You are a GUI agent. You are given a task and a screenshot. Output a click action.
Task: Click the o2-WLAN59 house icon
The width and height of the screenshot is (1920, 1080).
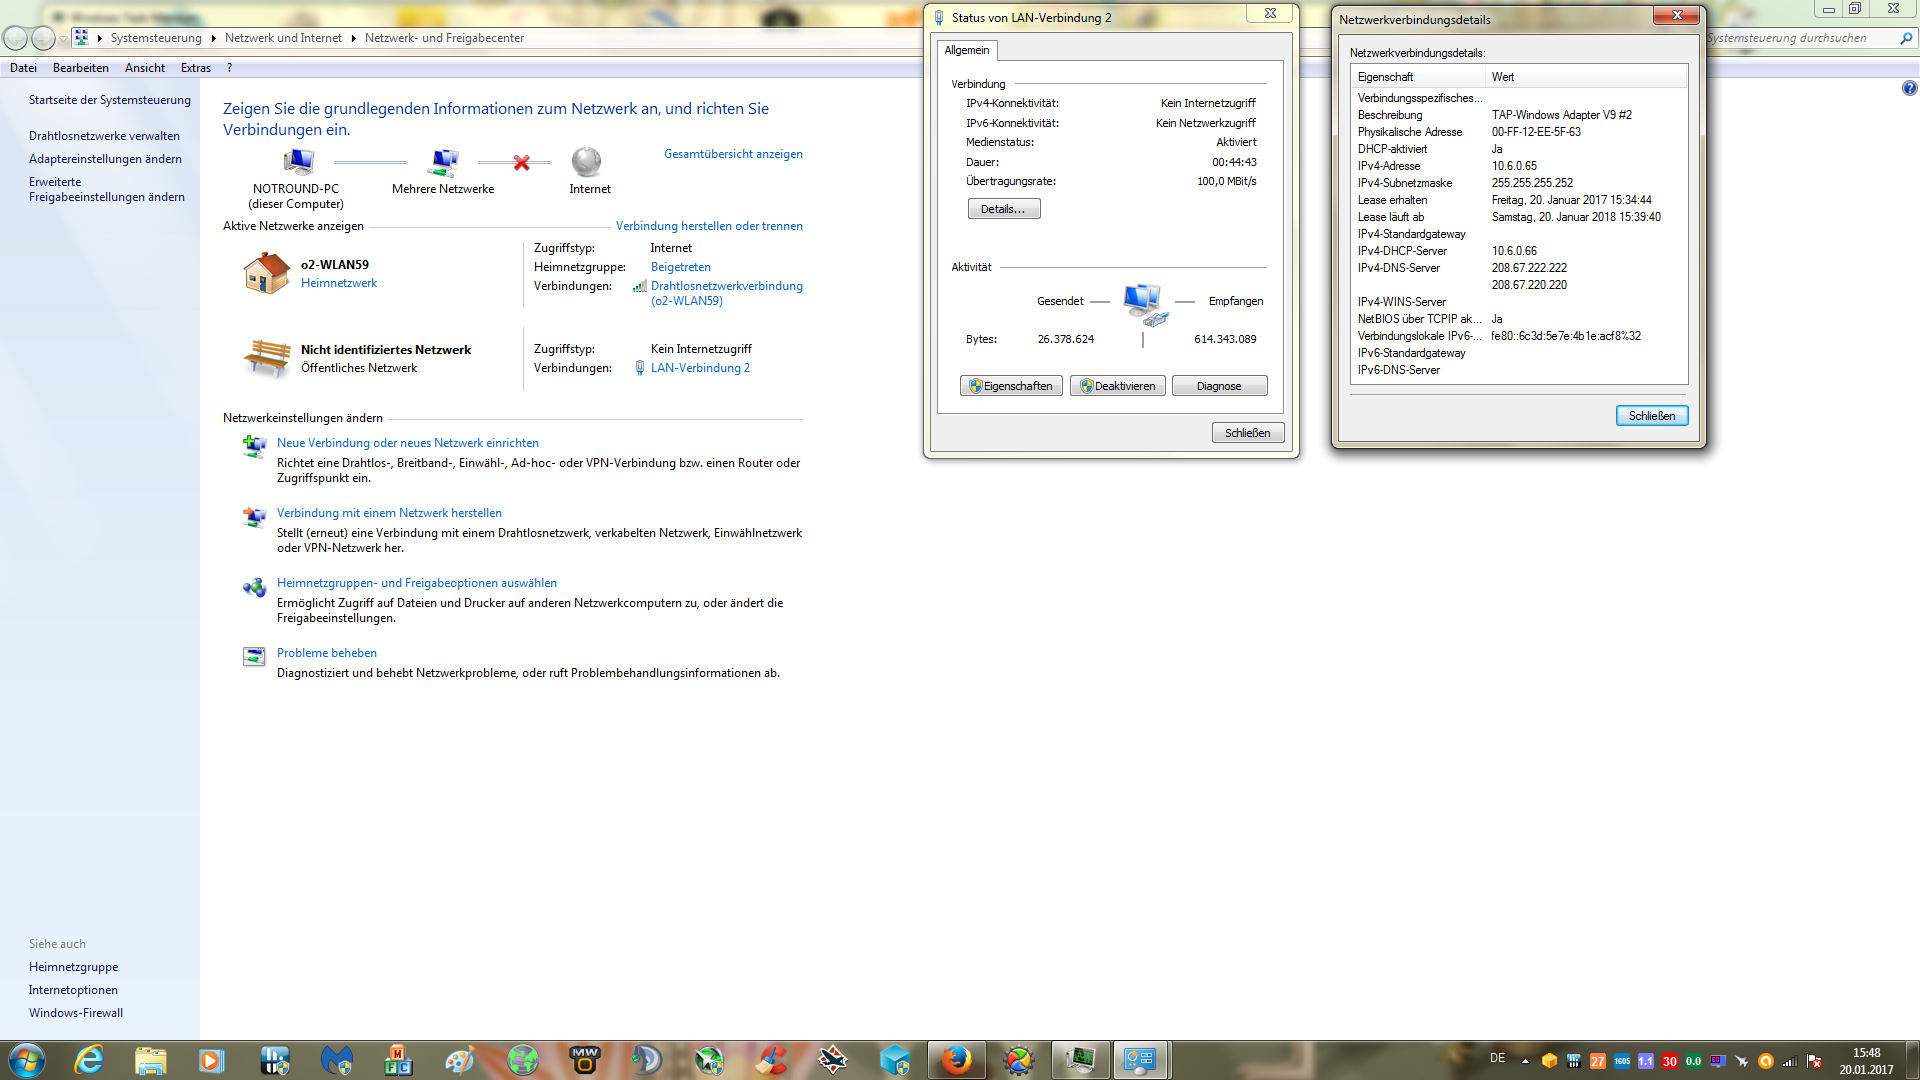266,273
